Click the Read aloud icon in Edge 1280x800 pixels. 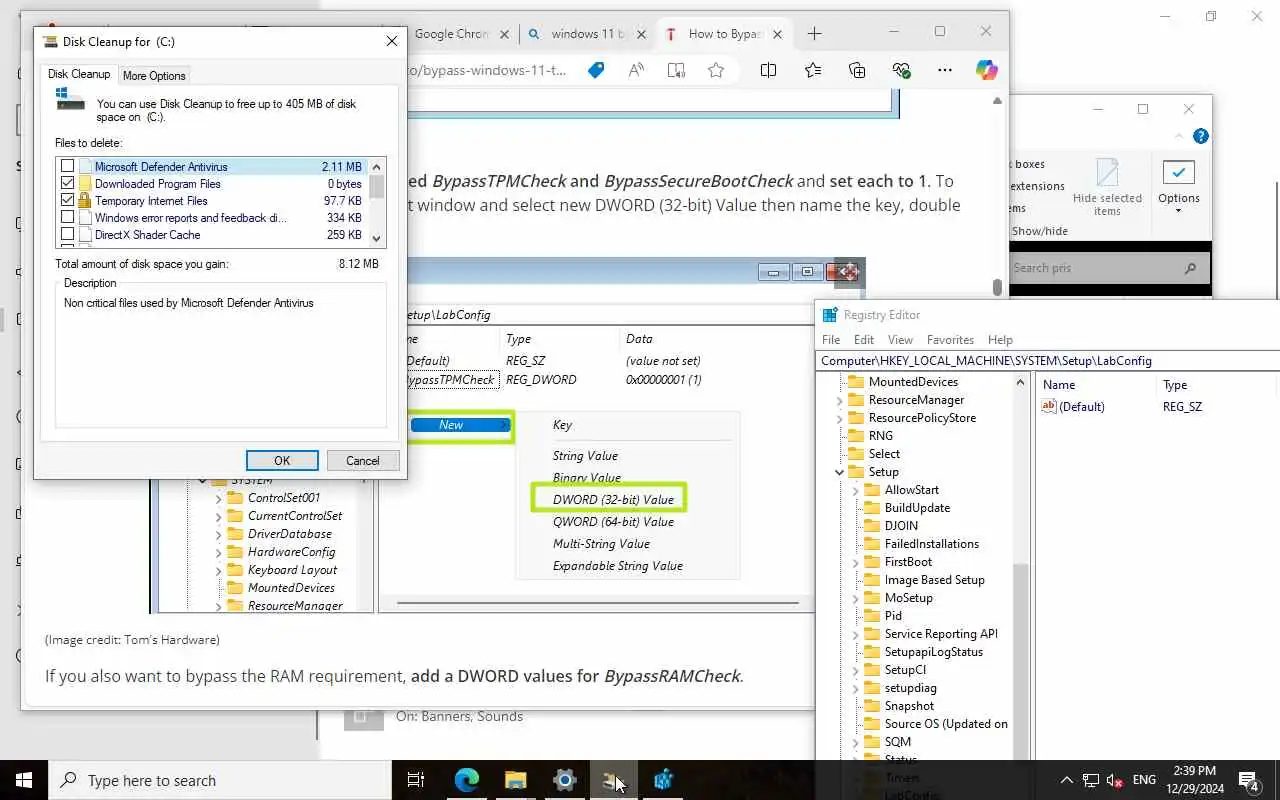pyautogui.click(x=636, y=70)
